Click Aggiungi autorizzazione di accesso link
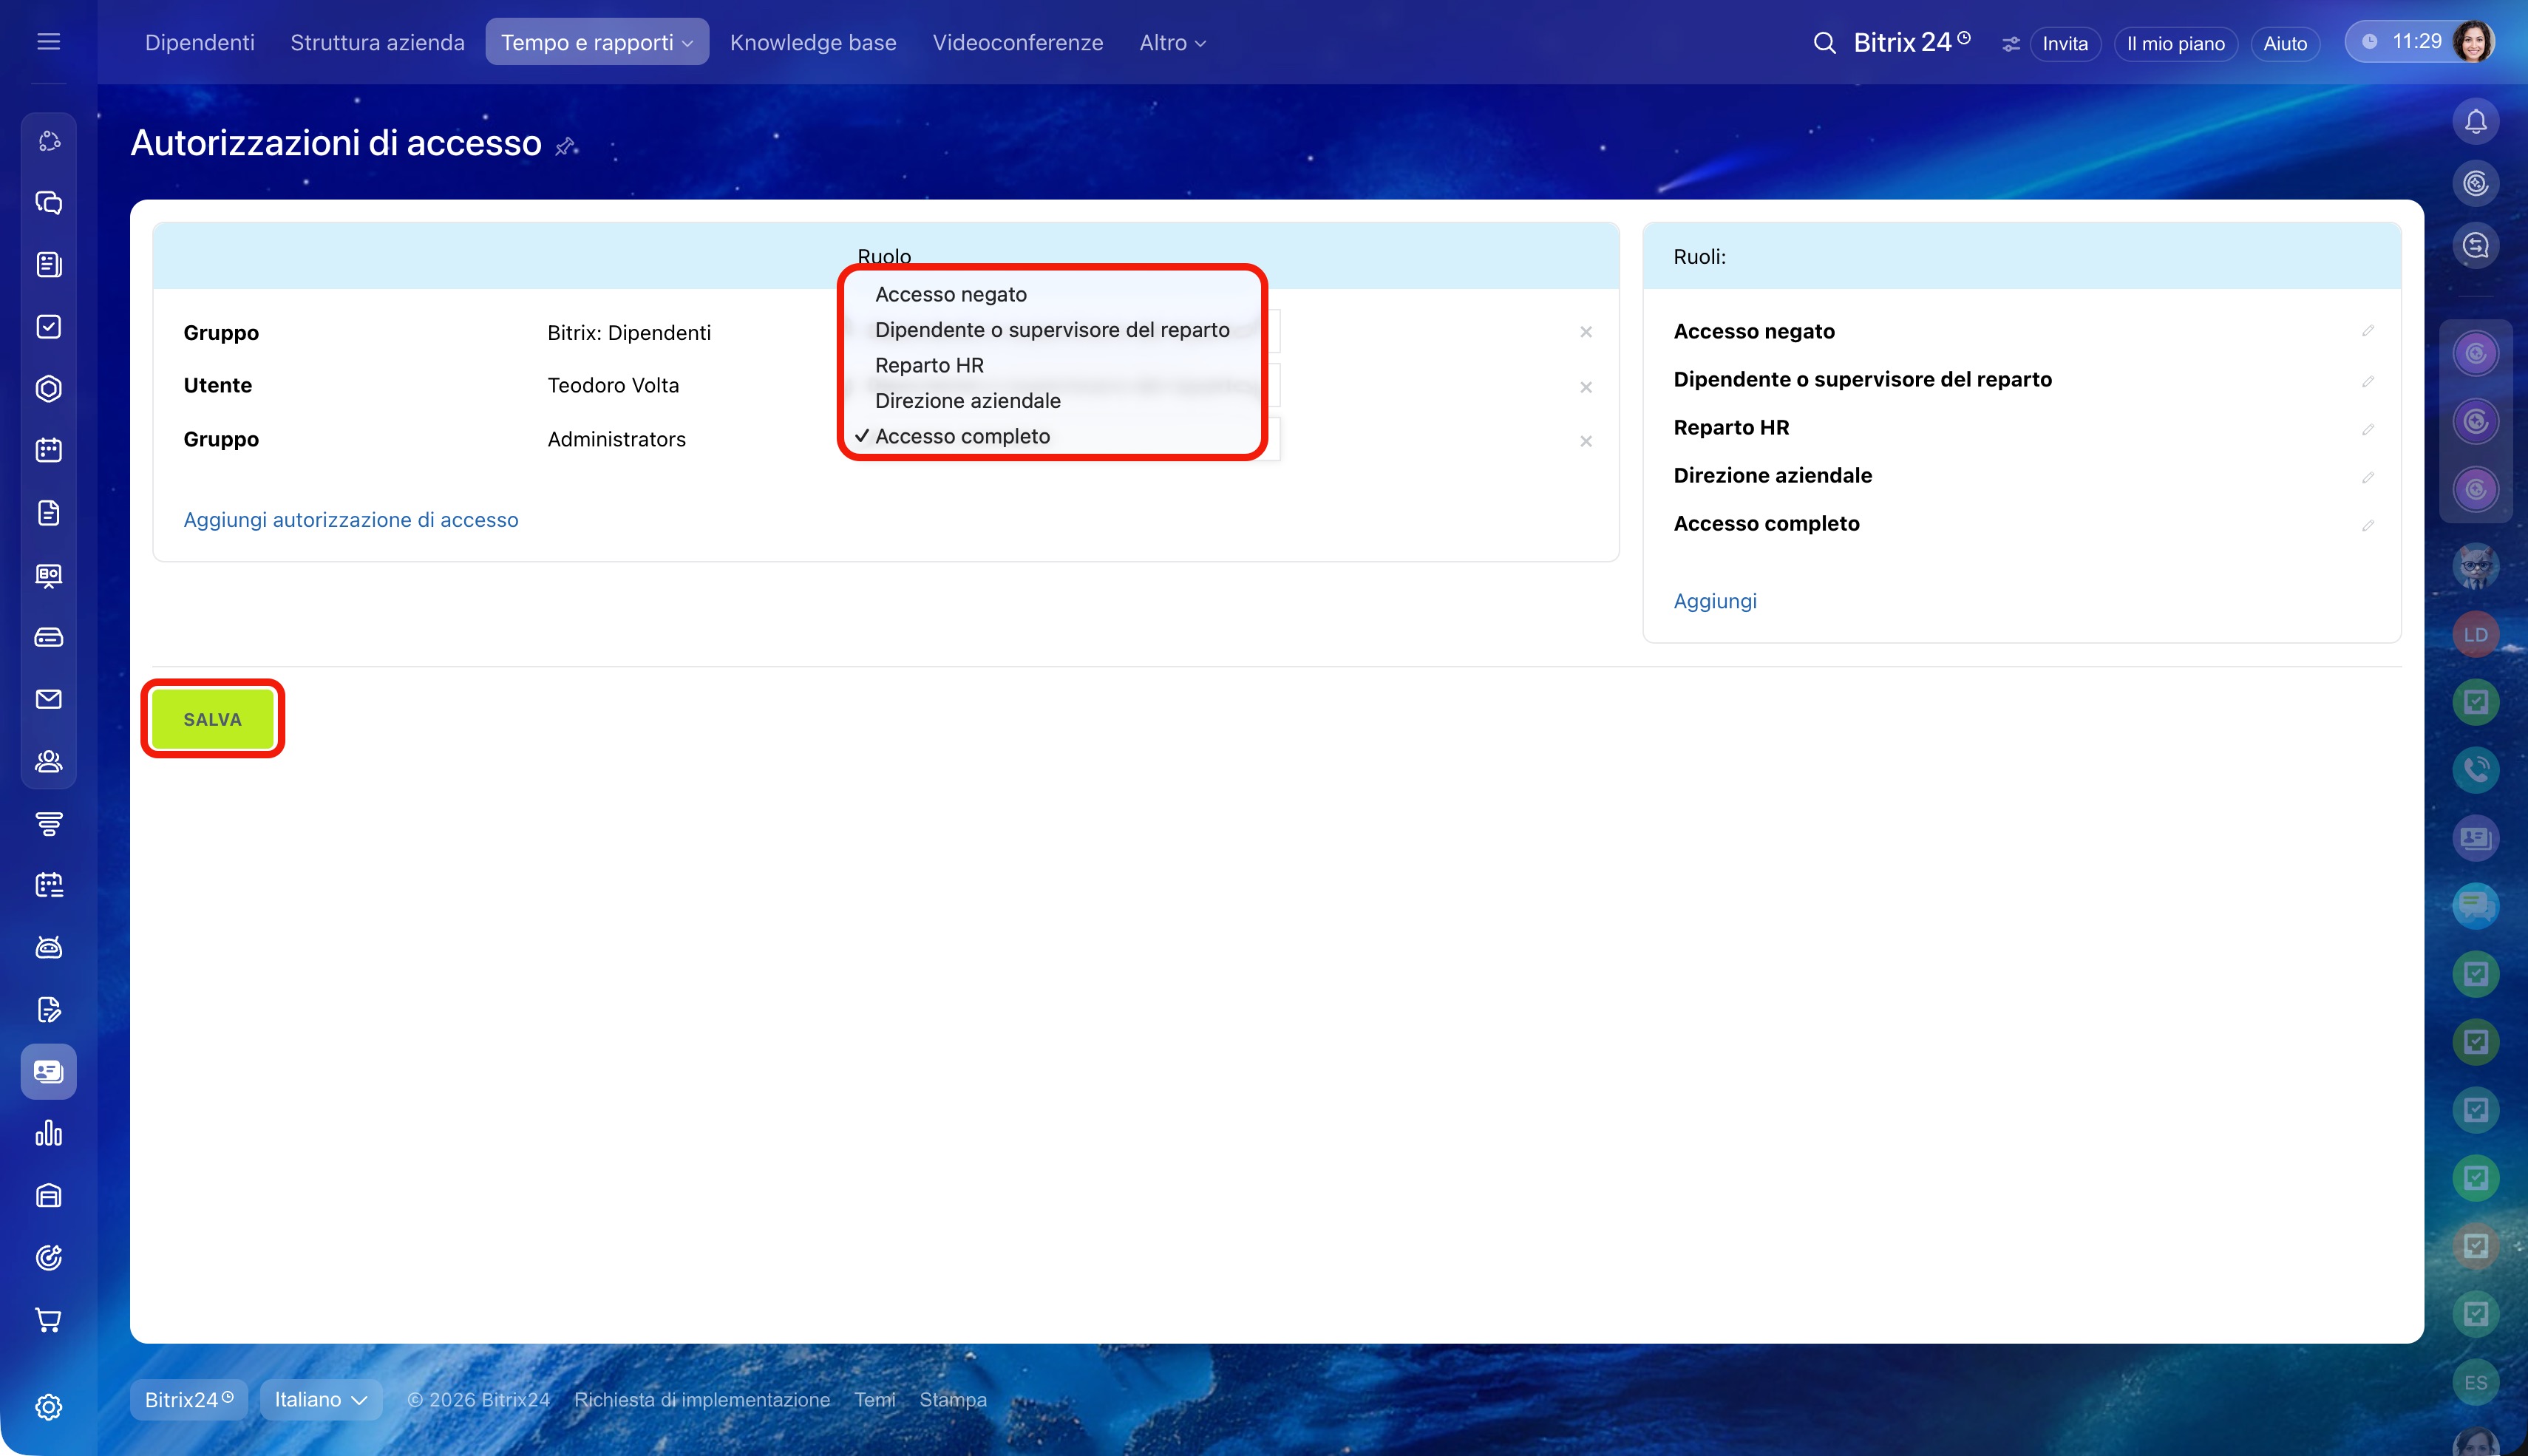Screen dimensions: 2528x1456 (x=350, y=520)
